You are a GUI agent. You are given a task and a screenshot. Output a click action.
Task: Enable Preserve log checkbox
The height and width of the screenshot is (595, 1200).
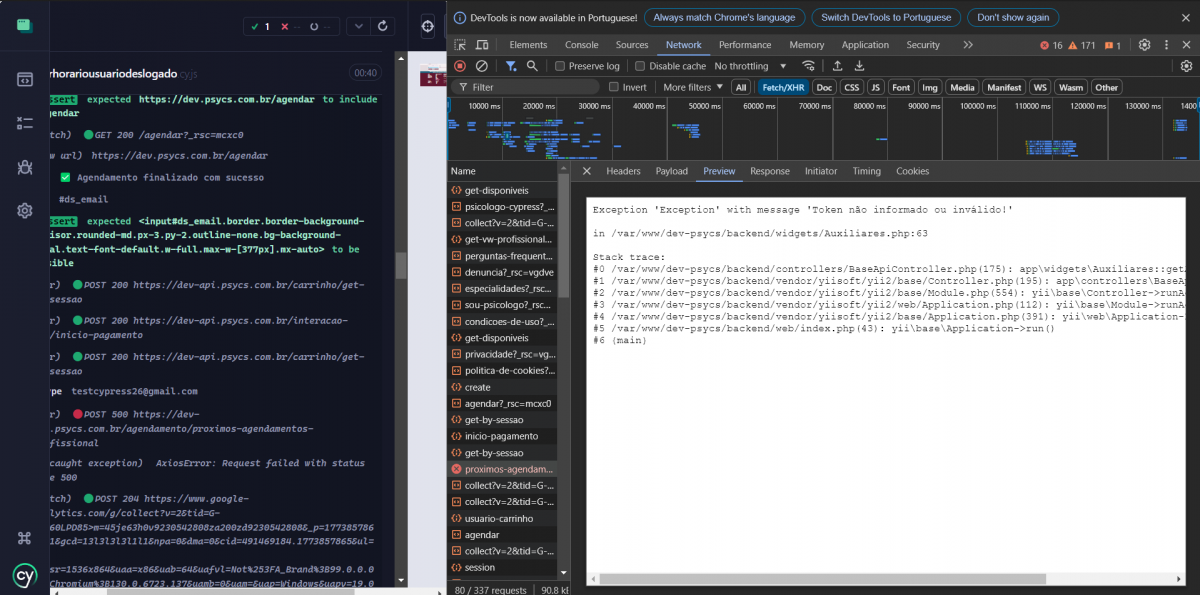560,66
